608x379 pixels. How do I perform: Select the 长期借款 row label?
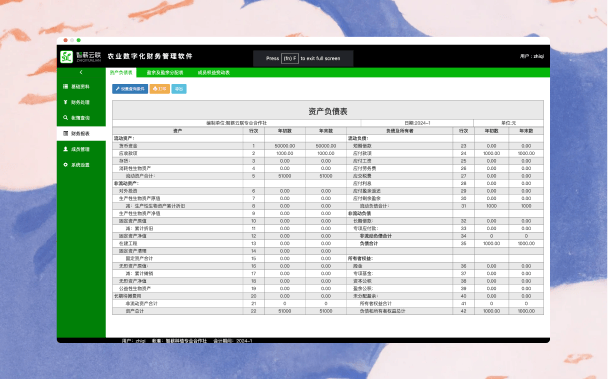[363, 221]
